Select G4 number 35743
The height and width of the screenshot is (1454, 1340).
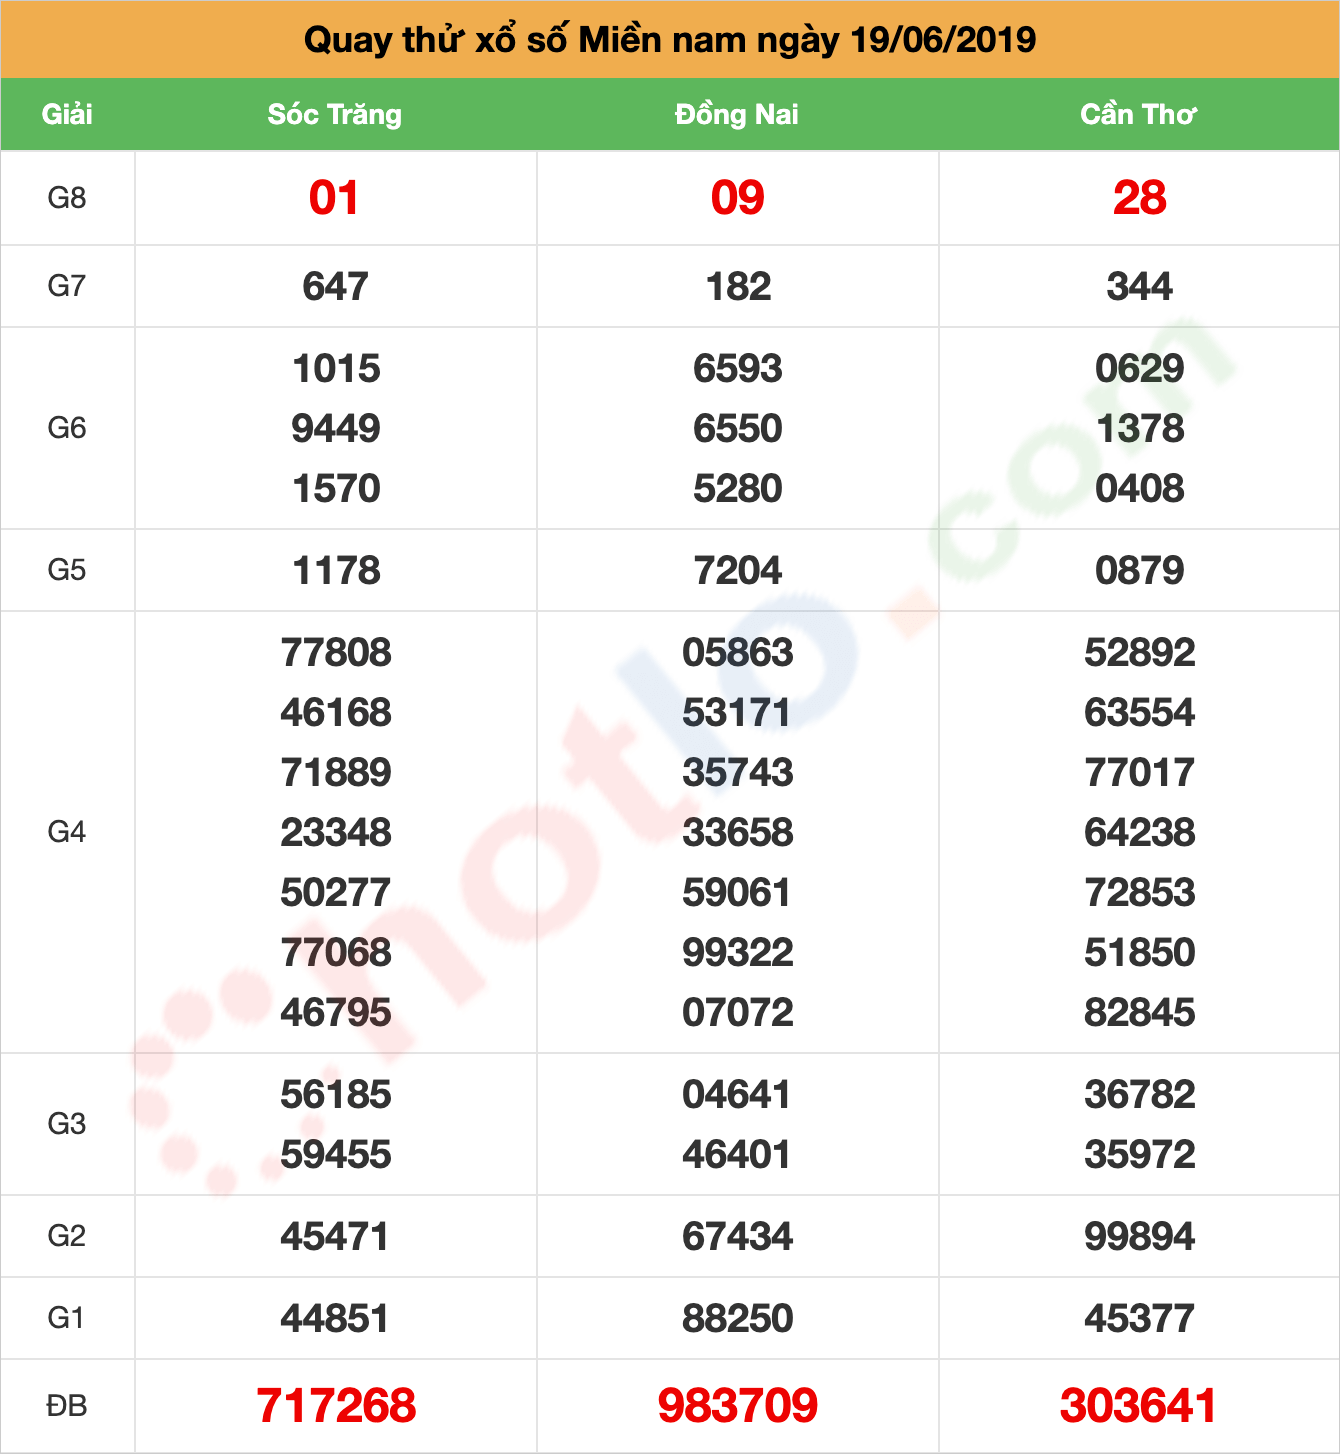[x=738, y=773]
